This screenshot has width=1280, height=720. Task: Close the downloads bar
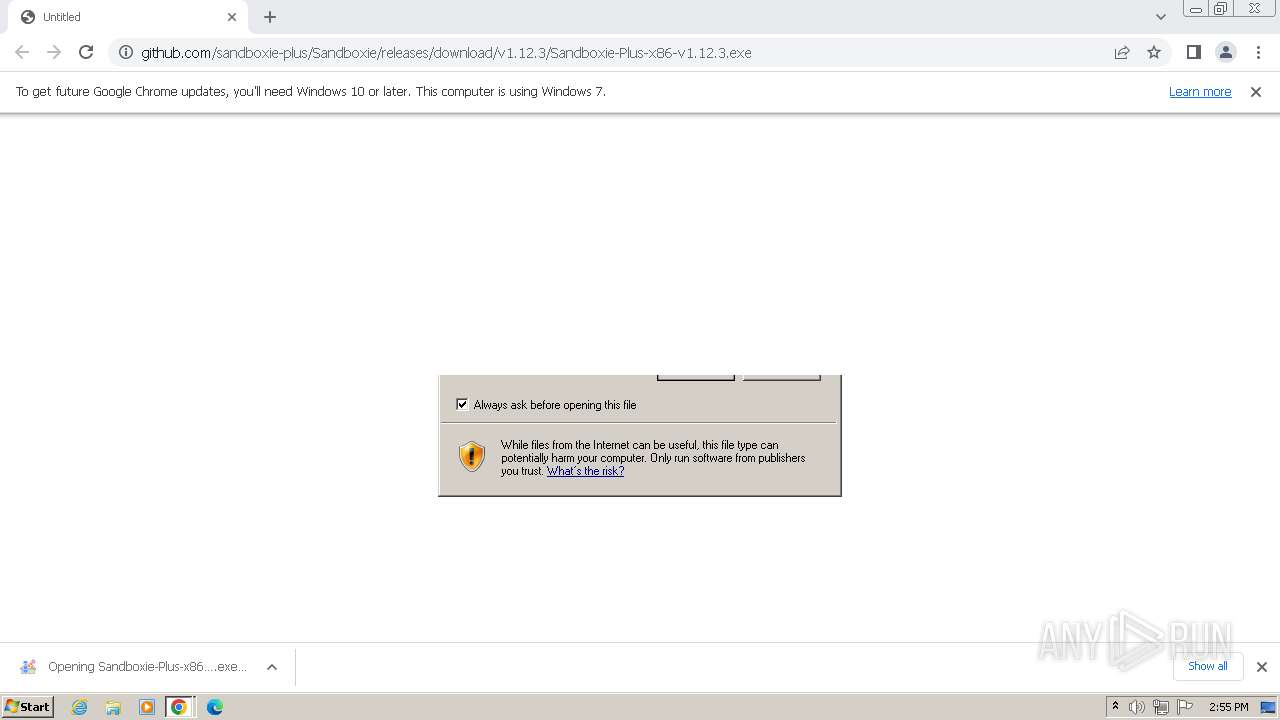[1261, 667]
